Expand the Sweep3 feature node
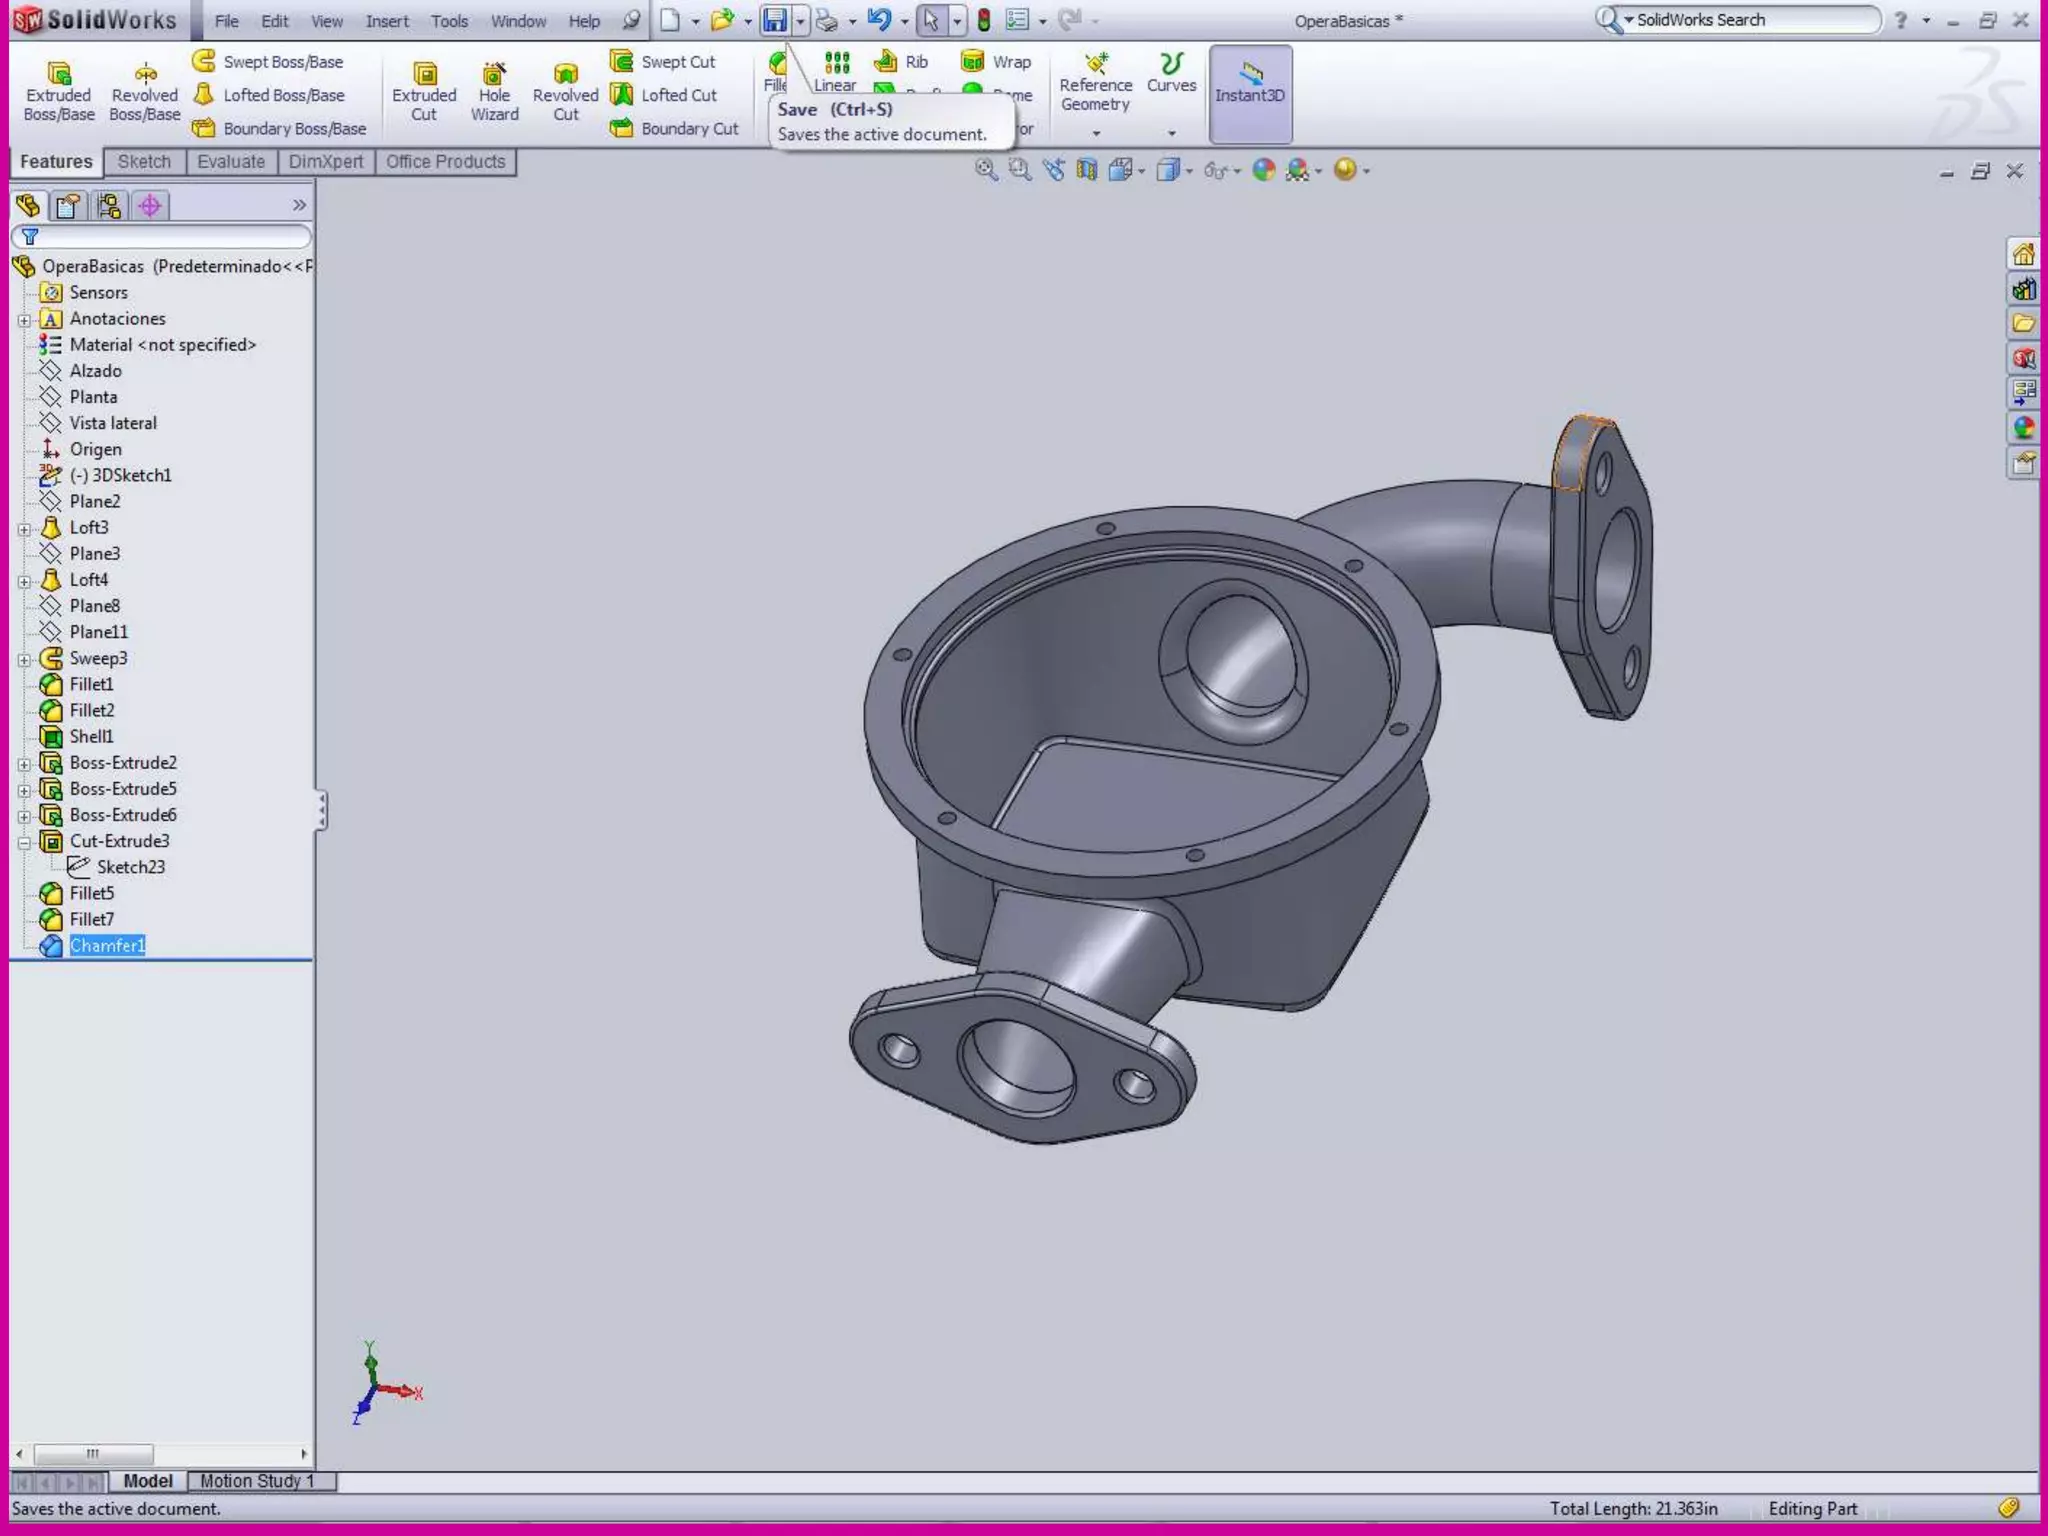Screen dimensions: 2048x1536 coord(25,659)
